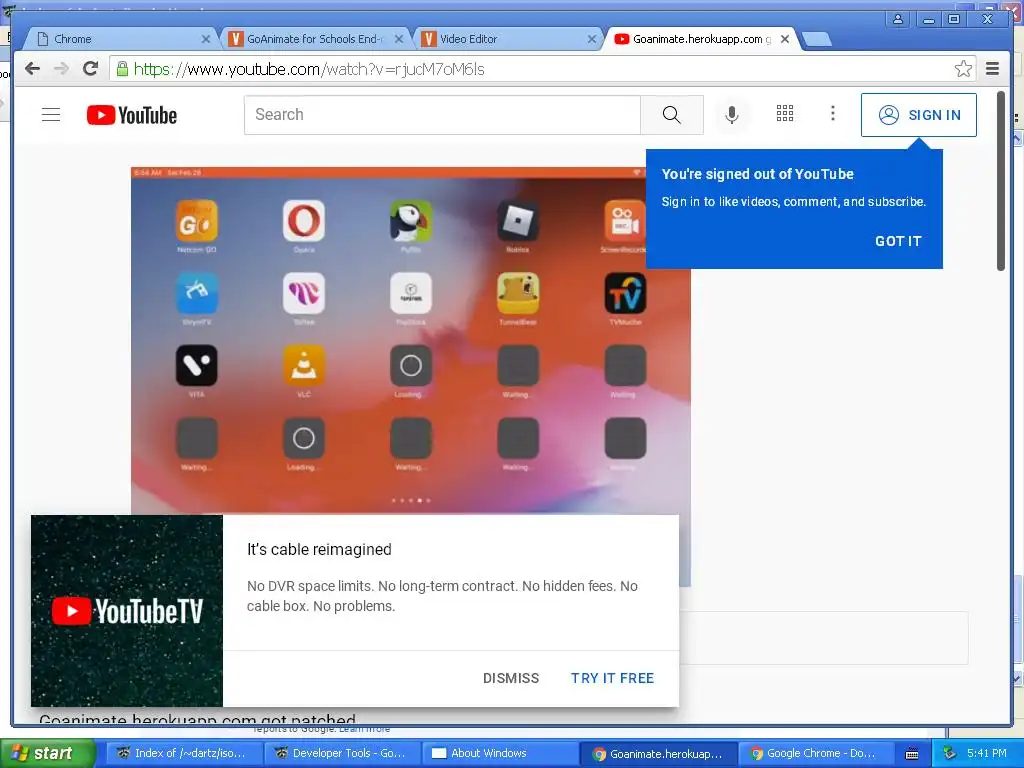The height and width of the screenshot is (768, 1024).
Task: Click the SIGN IN button
Action: pos(919,115)
